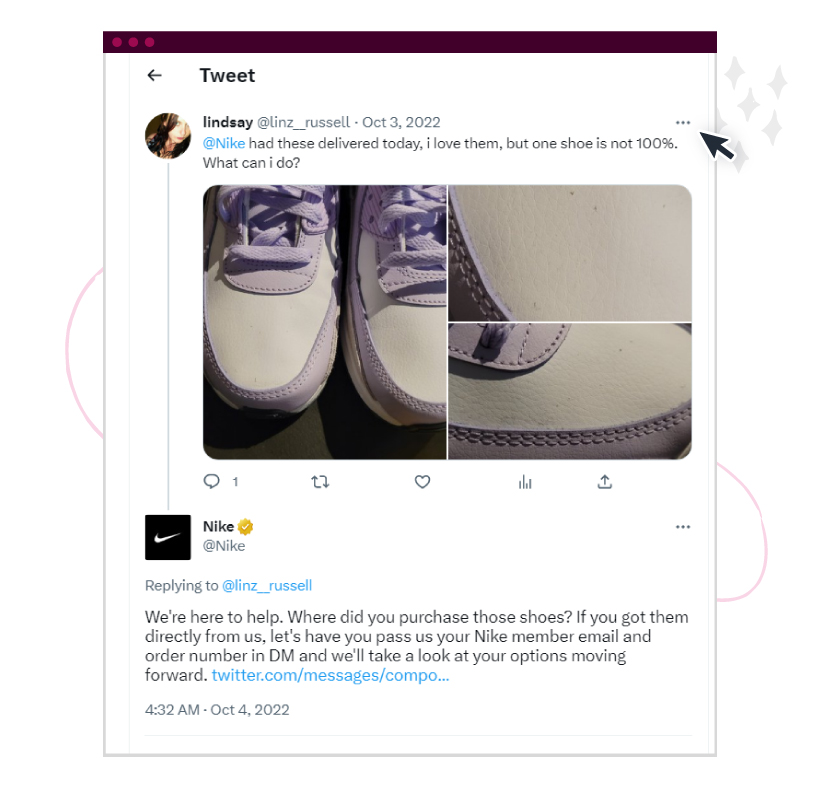
Task: Share lindsay's tweet using the share icon
Action: point(605,482)
